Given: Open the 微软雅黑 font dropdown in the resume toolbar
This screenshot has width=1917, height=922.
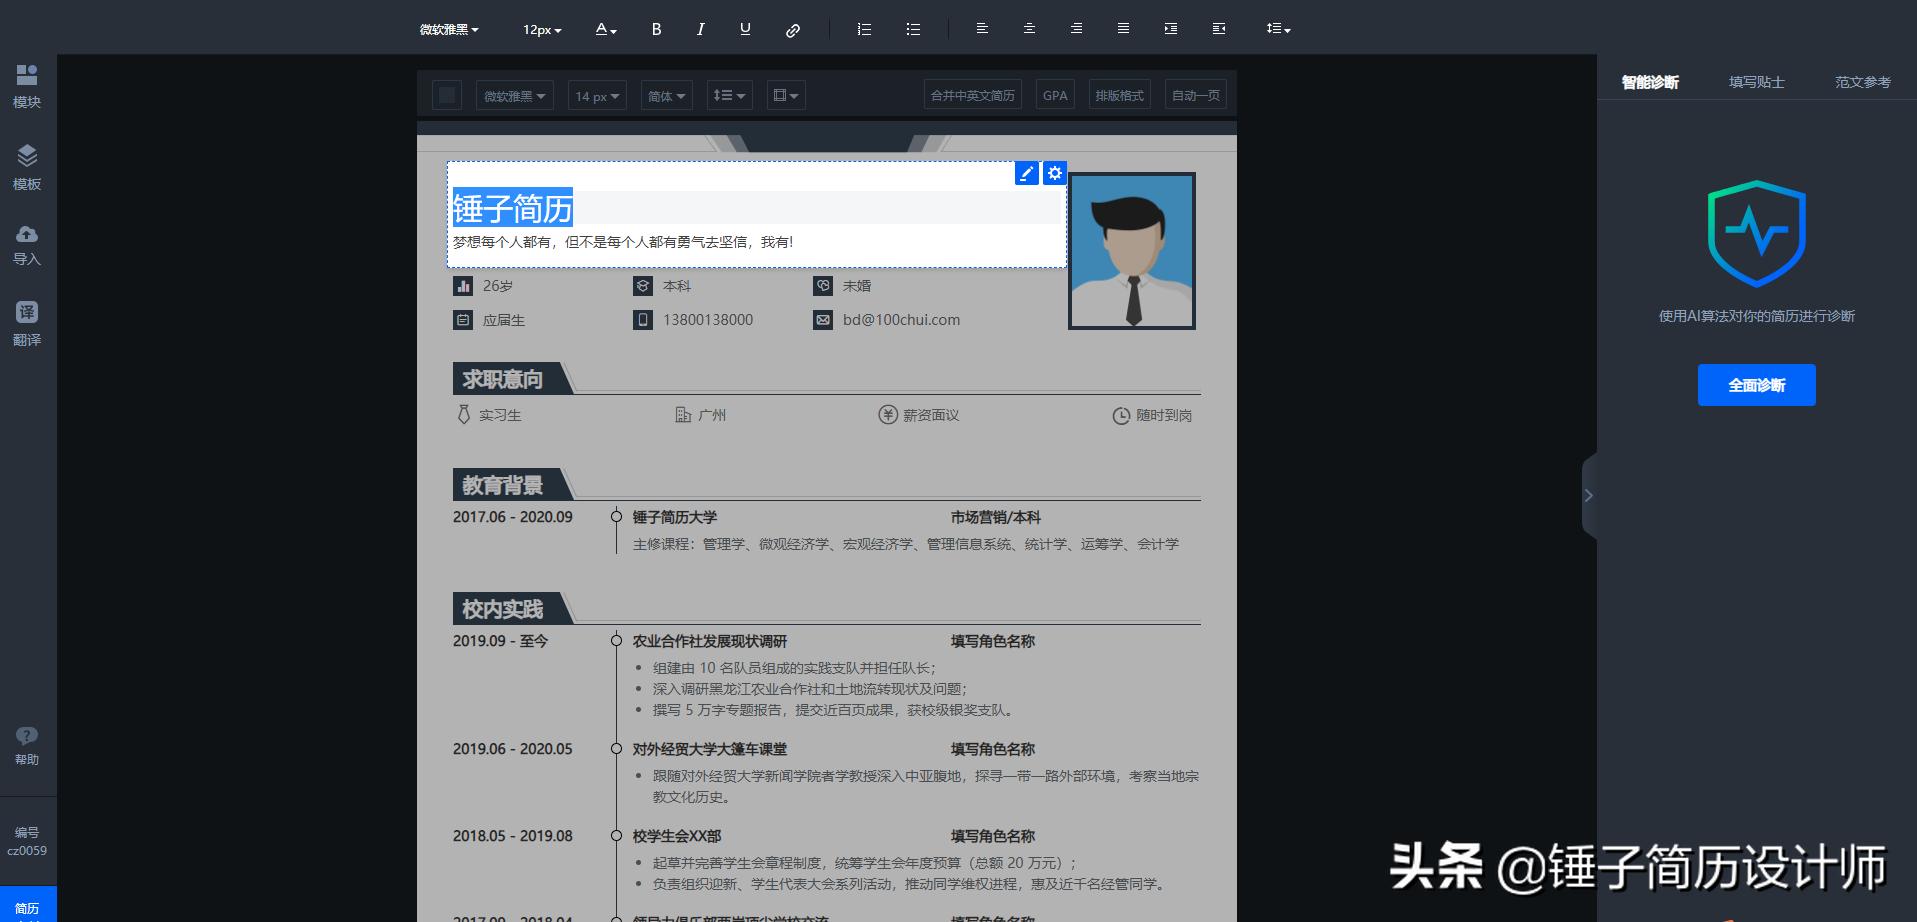Looking at the screenshot, I should click(513, 95).
